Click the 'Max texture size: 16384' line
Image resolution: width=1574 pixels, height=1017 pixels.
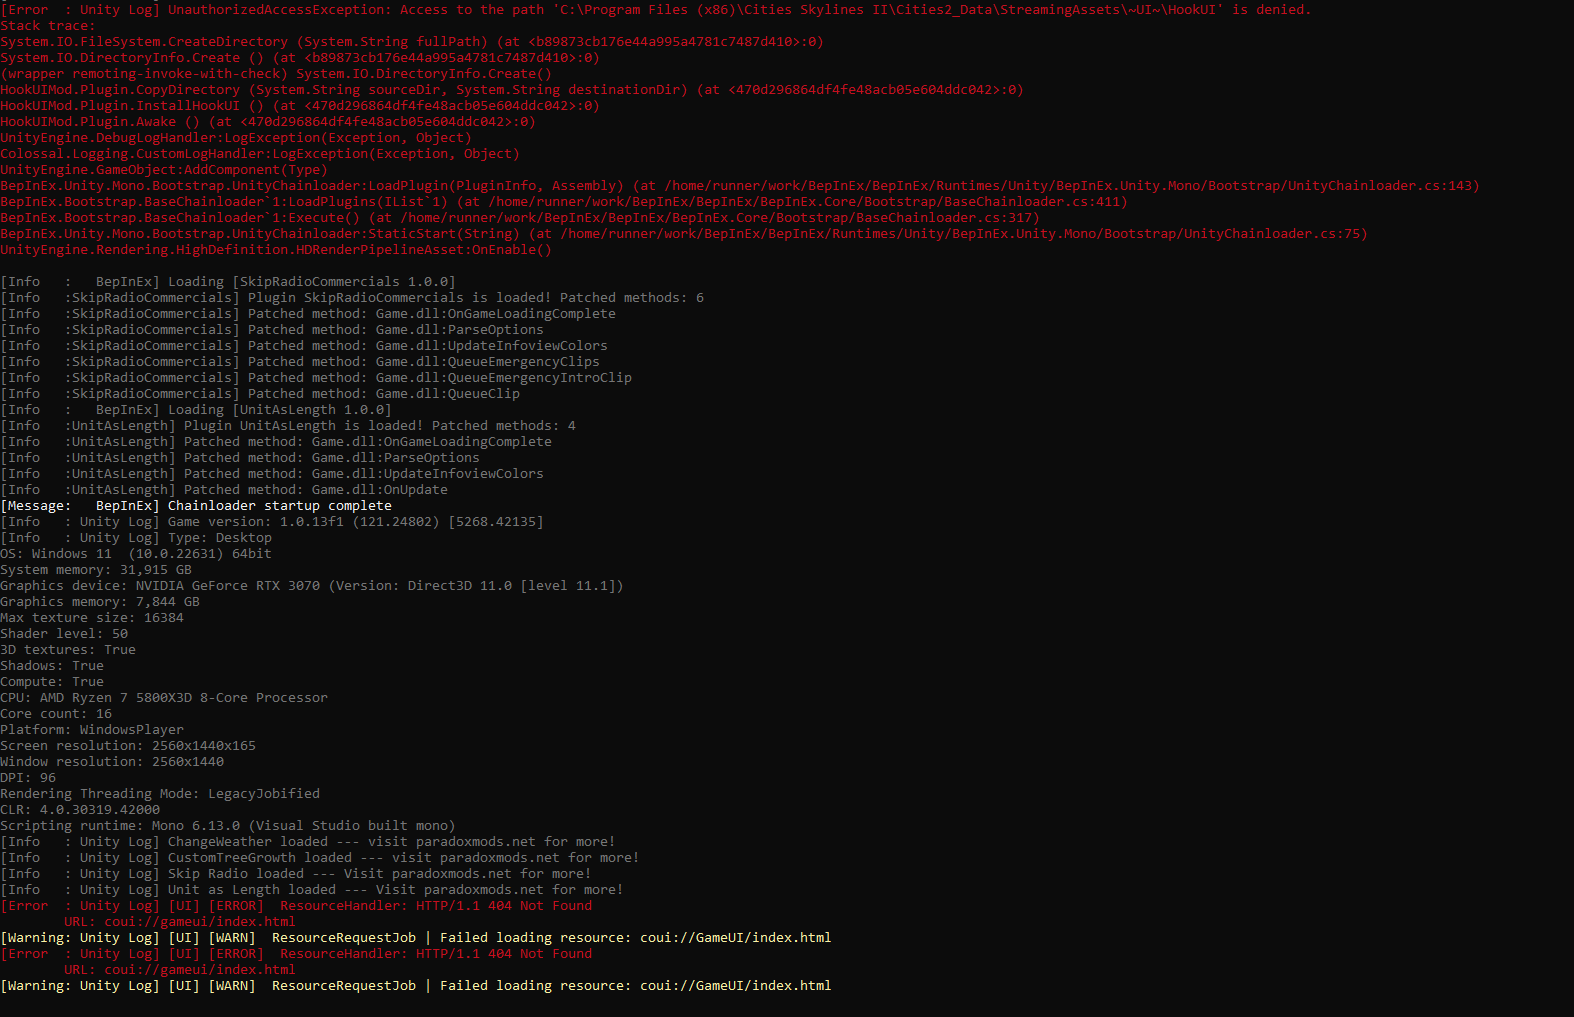pos(92,618)
